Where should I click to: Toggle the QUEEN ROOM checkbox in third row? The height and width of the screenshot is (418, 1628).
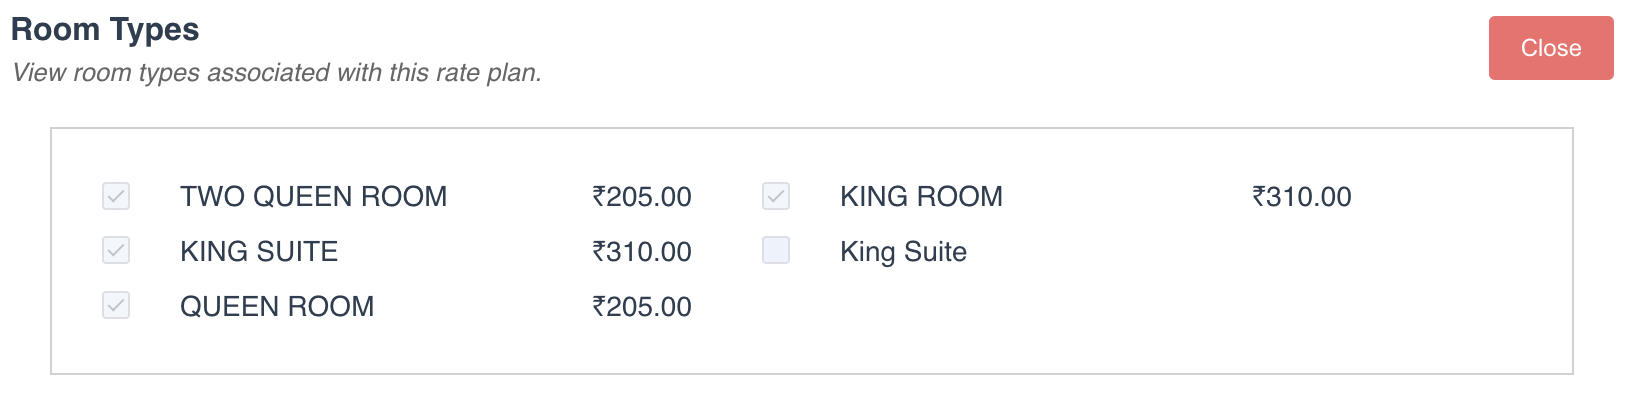tap(116, 305)
